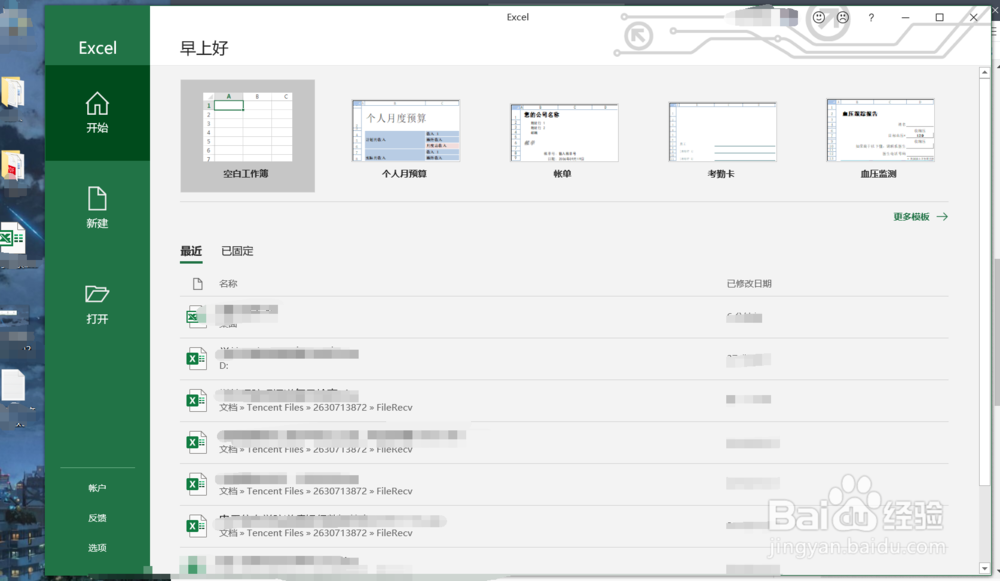Click the document icon beside the 名称 column header

coord(197,283)
